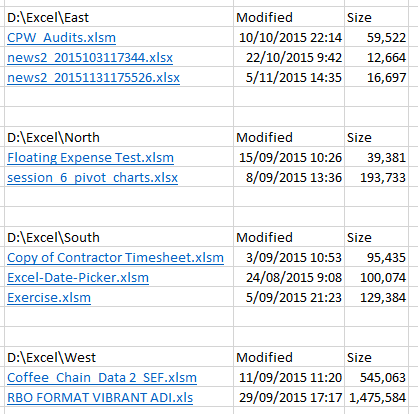The width and height of the screenshot is (418, 414).
Task: Open the CPW_Audits.xlsm file link
Action: click(x=61, y=38)
